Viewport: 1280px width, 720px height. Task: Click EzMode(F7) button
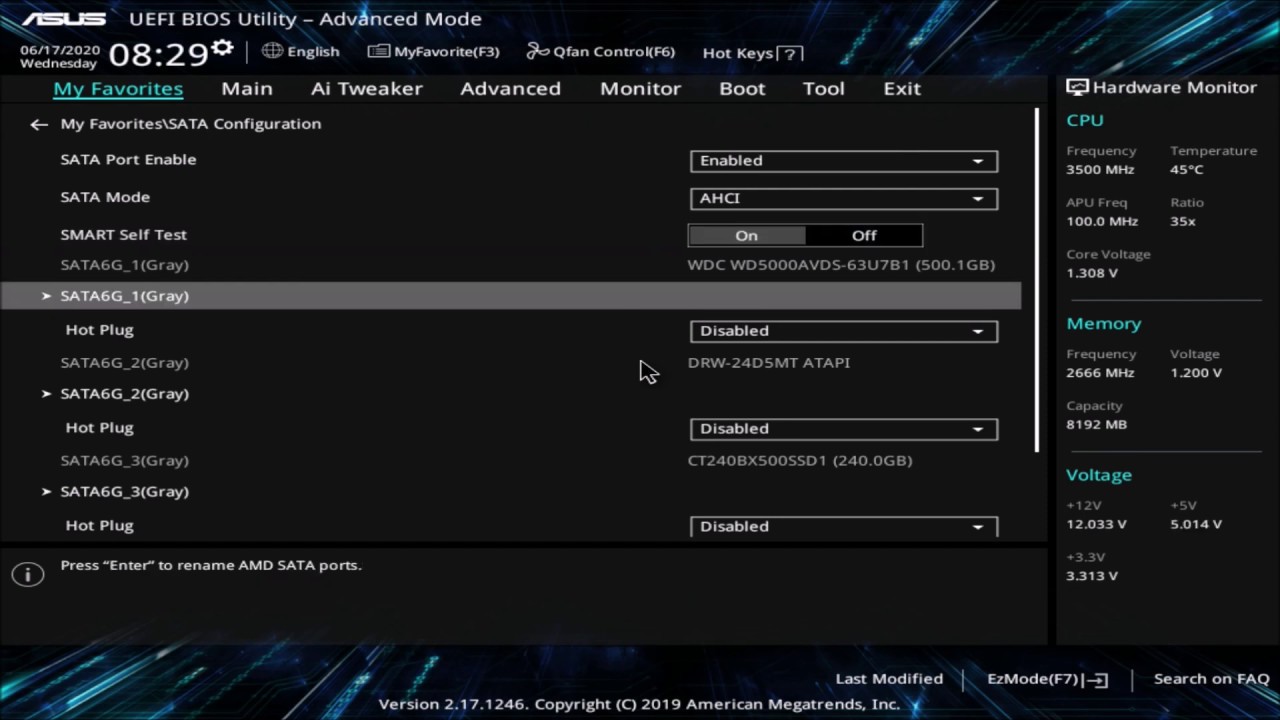pos(1047,679)
